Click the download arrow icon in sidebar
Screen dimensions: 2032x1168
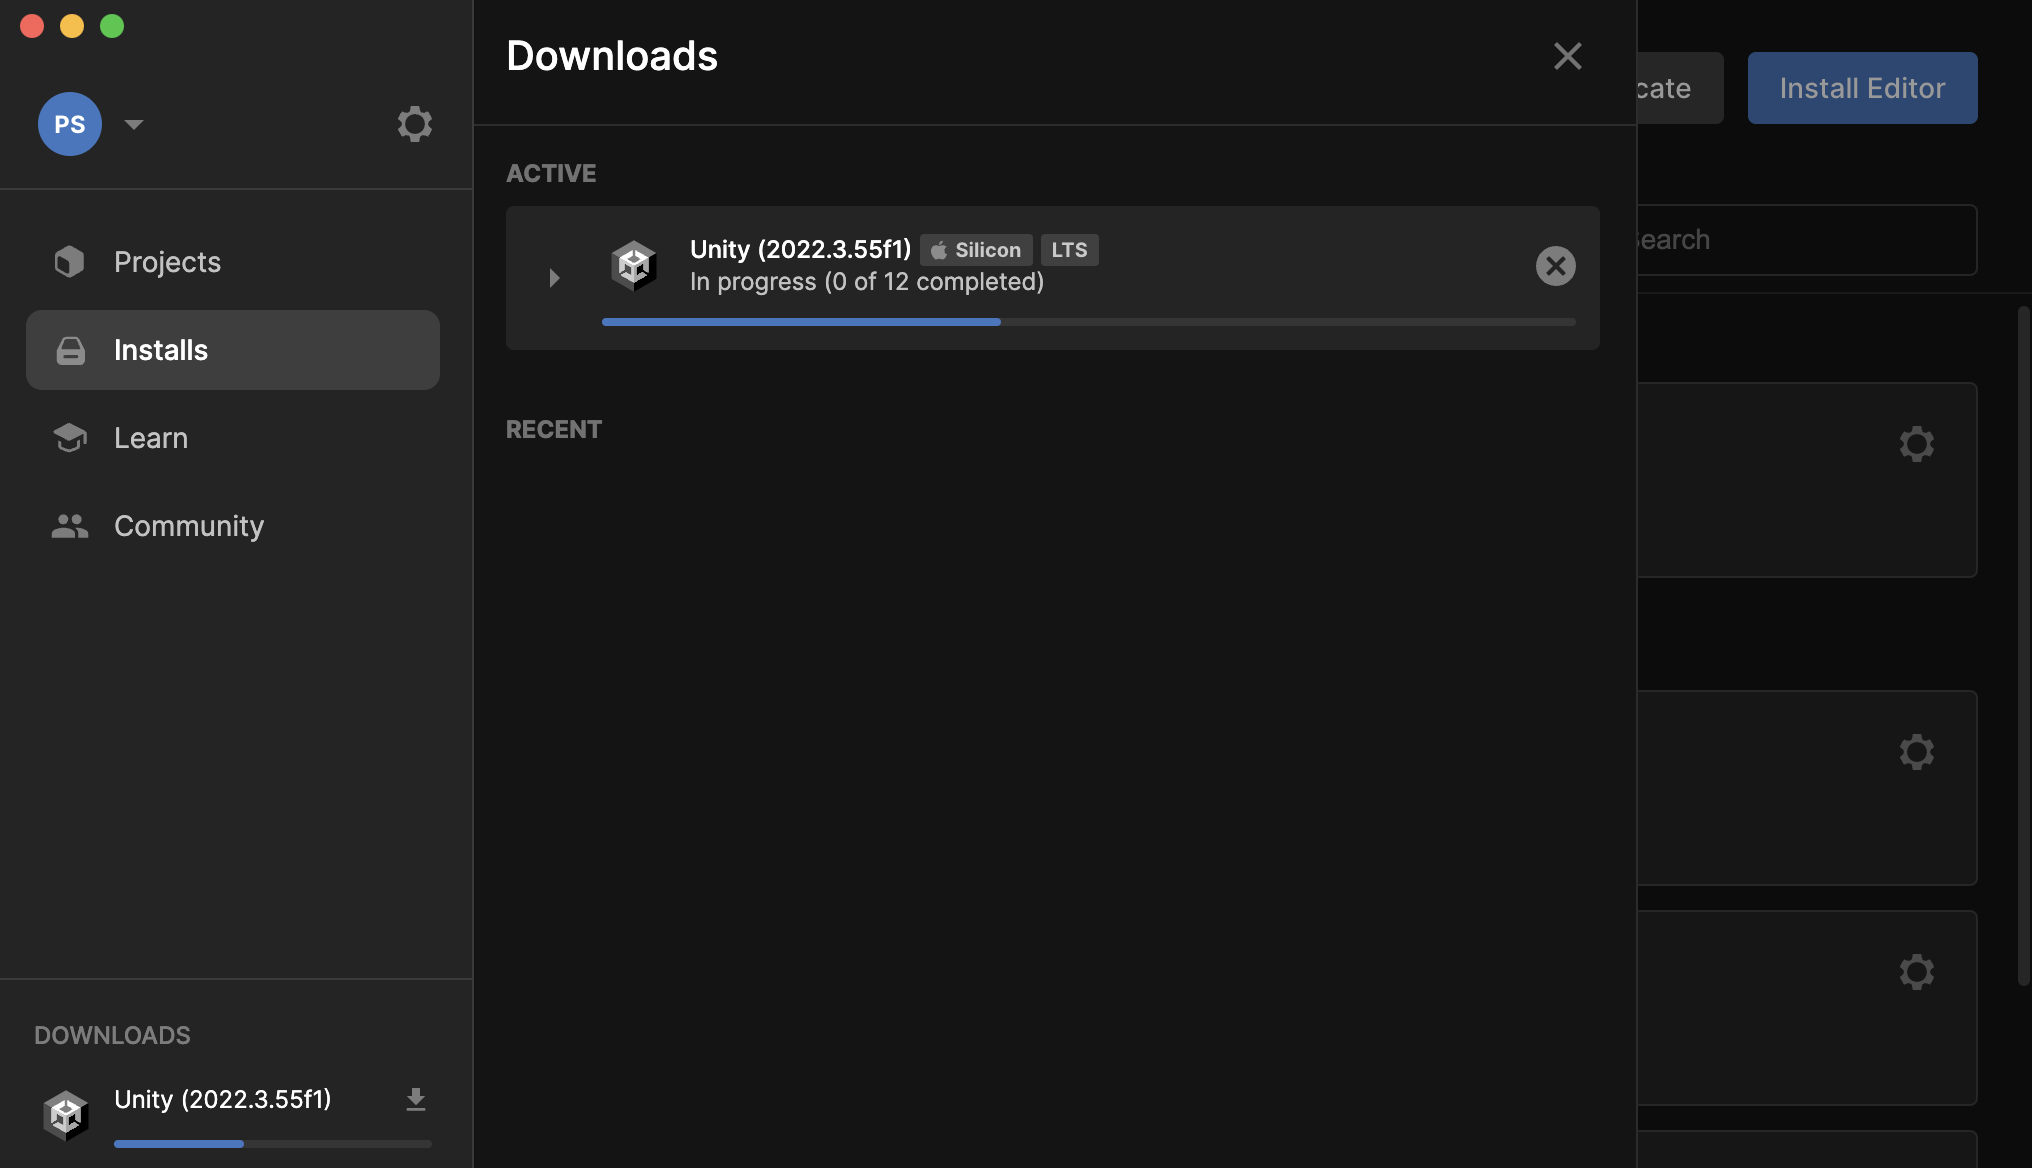click(416, 1100)
